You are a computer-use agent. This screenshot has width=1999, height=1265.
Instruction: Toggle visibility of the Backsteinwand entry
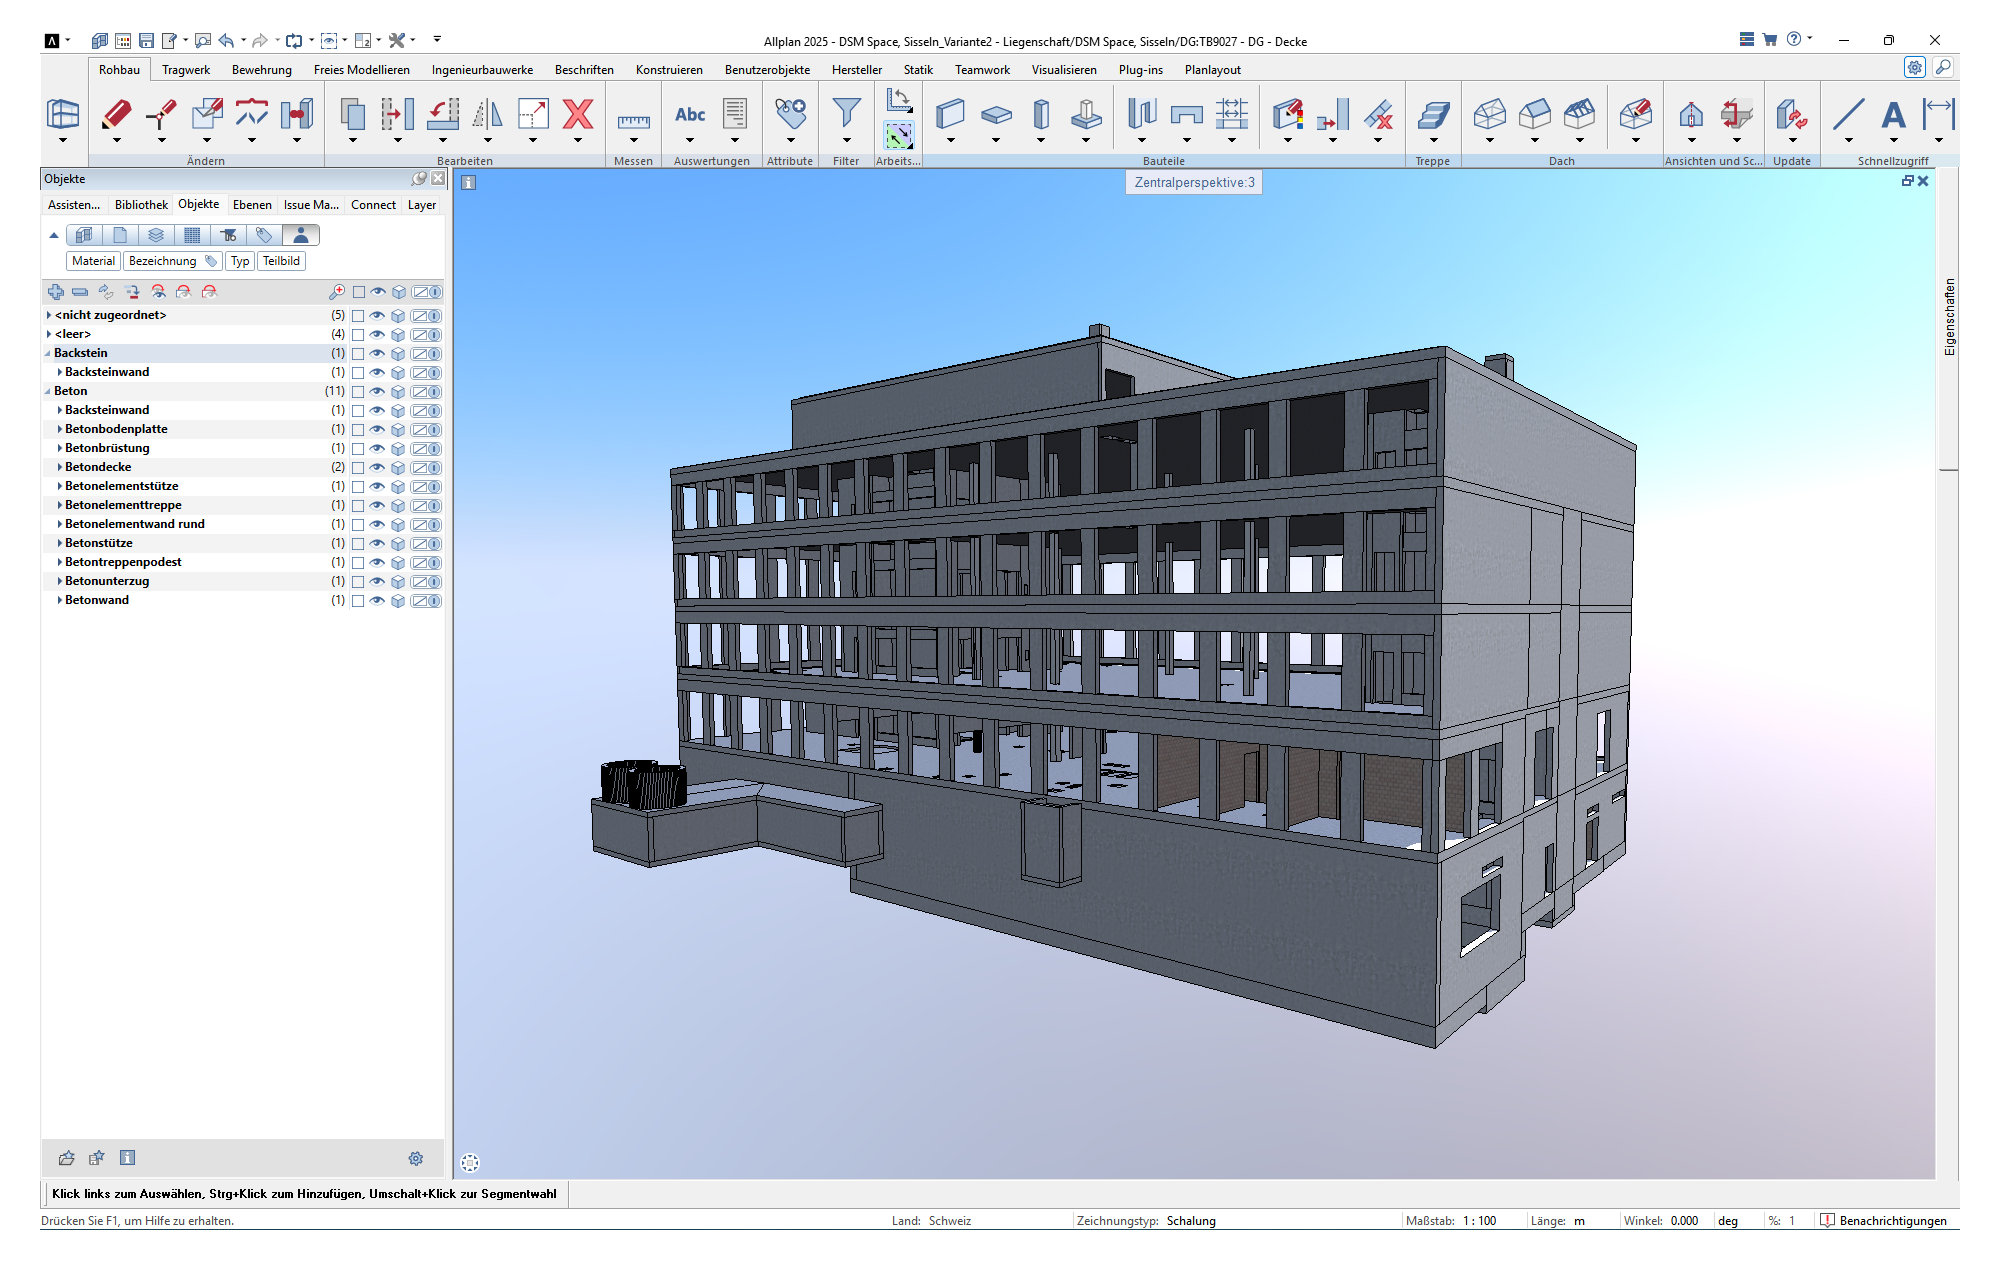click(x=375, y=372)
